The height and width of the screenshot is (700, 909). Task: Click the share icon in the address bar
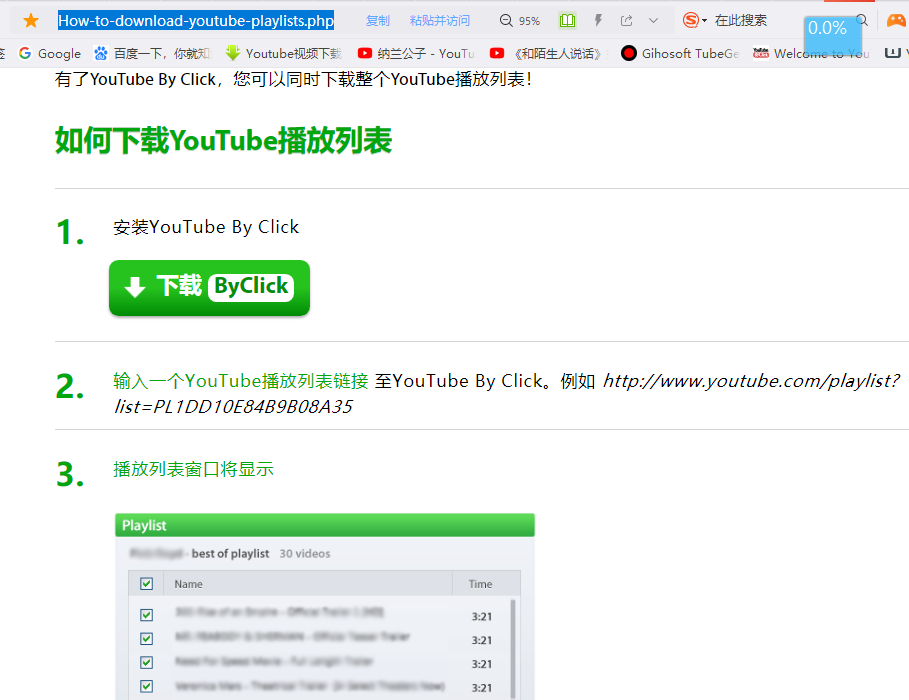point(627,21)
